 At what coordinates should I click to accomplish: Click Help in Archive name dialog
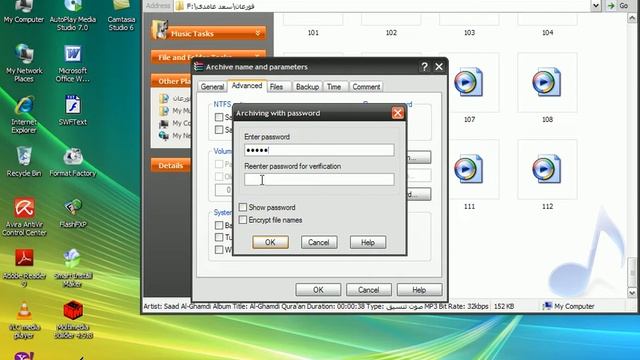[x=419, y=290]
